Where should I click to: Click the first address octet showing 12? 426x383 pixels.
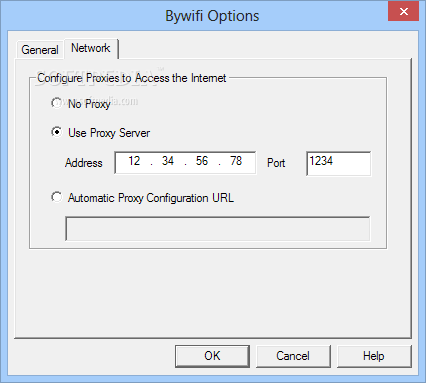(134, 161)
